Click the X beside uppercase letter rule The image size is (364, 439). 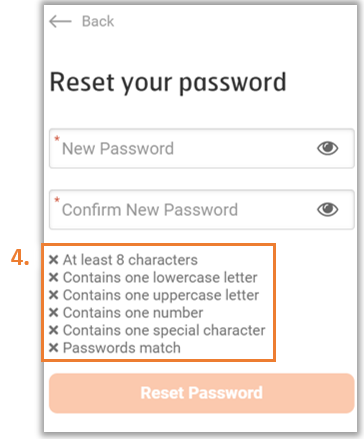click(54, 295)
